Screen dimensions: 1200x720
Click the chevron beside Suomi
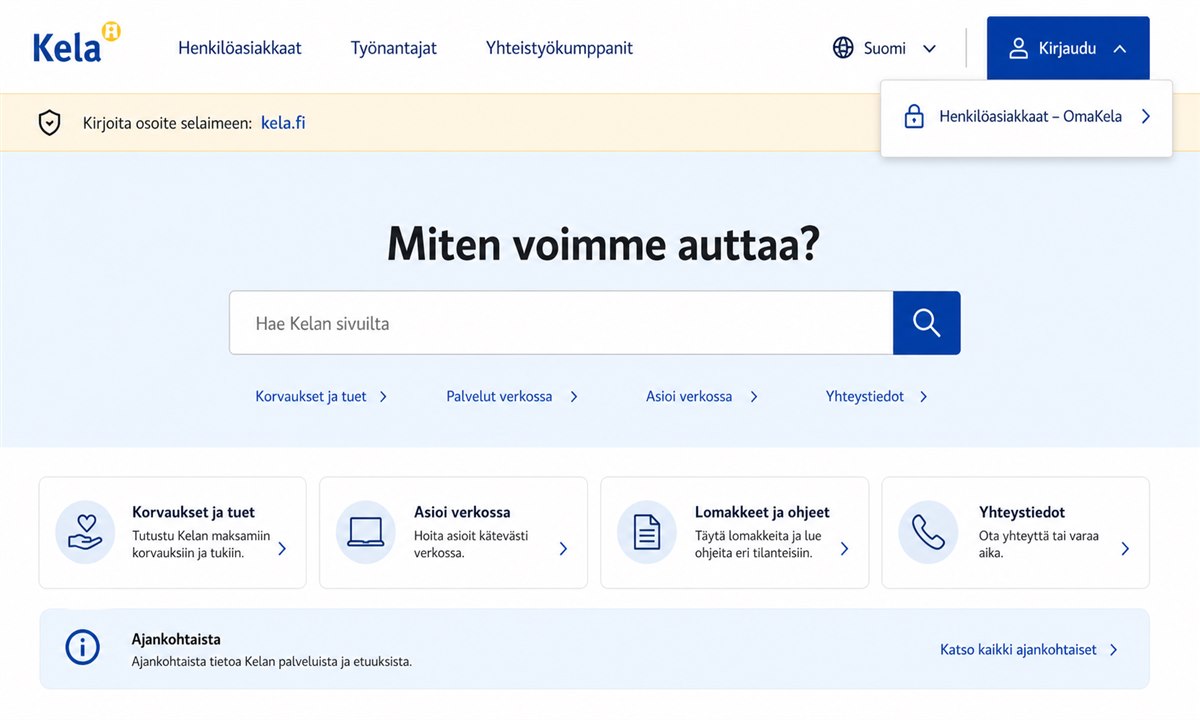tap(929, 48)
